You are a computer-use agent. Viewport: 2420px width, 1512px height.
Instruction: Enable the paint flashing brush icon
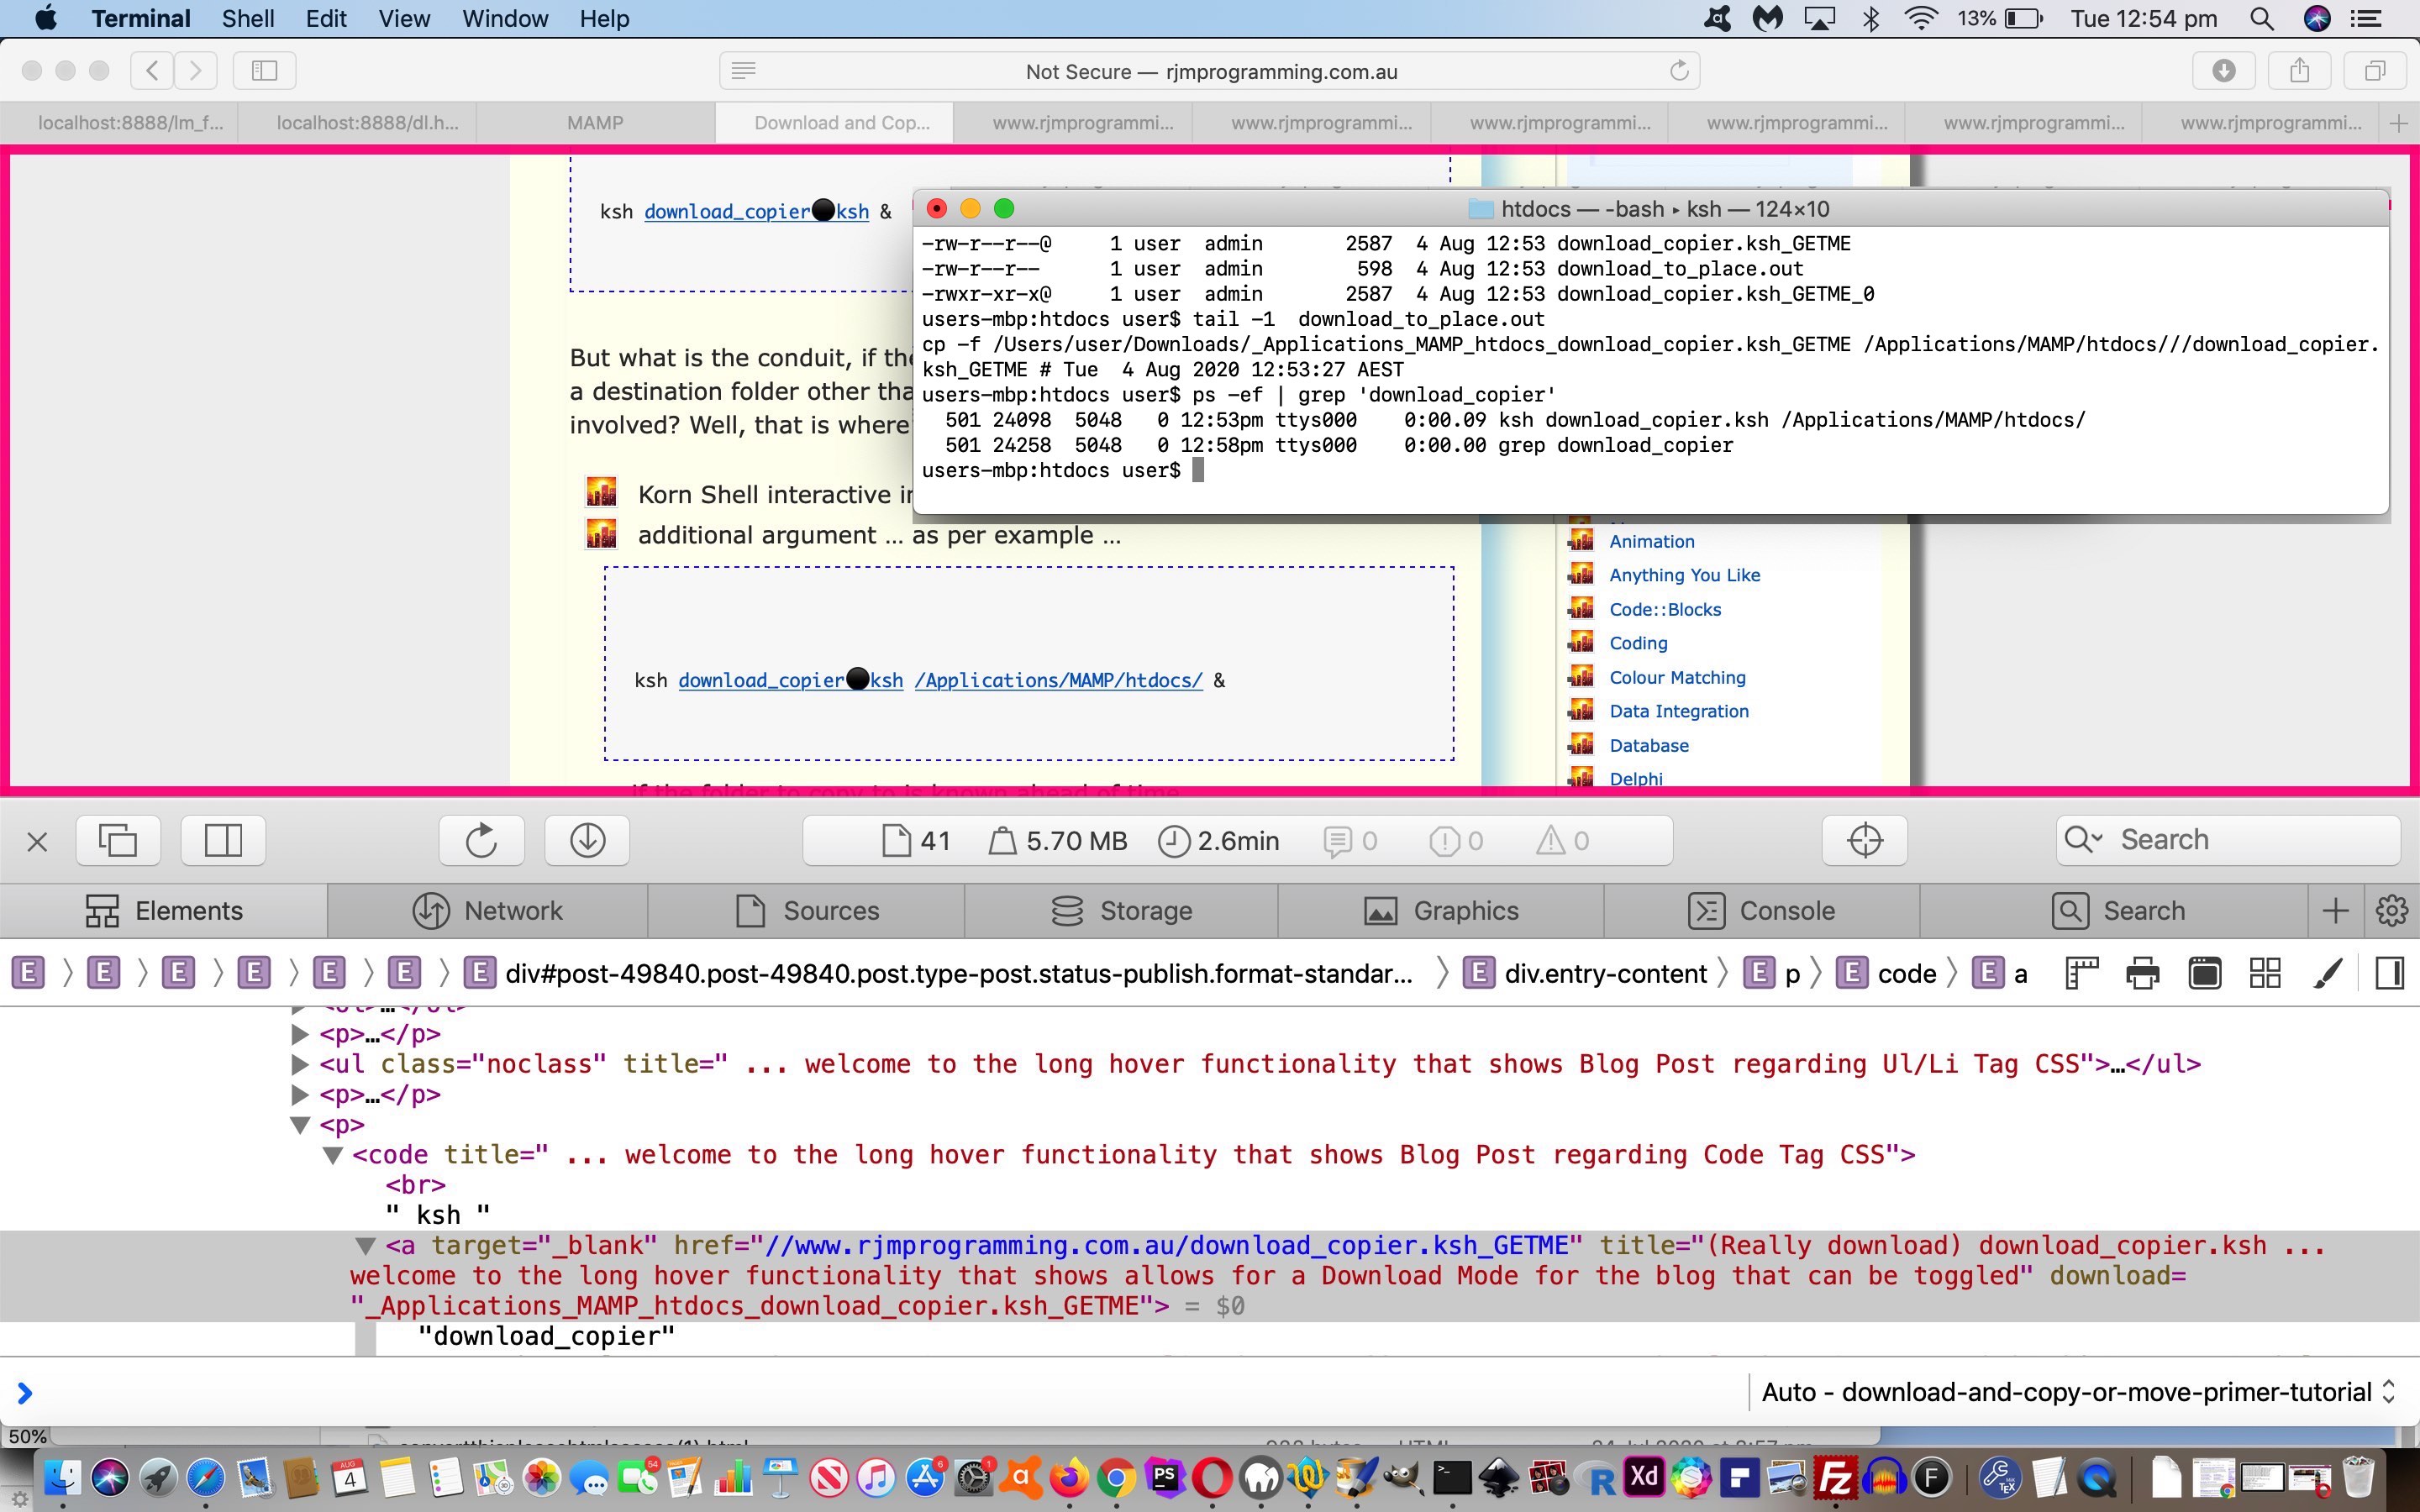(2327, 973)
